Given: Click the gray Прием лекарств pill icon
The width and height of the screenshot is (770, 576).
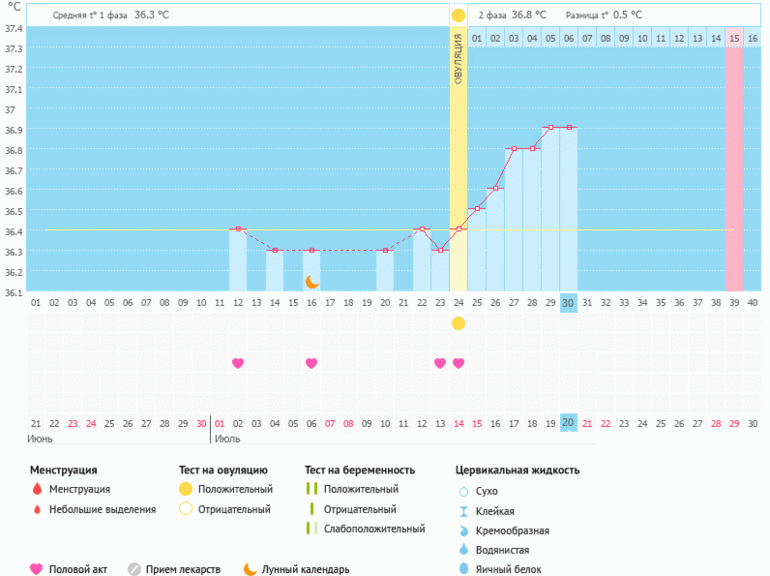Looking at the screenshot, I should click(x=134, y=569).
